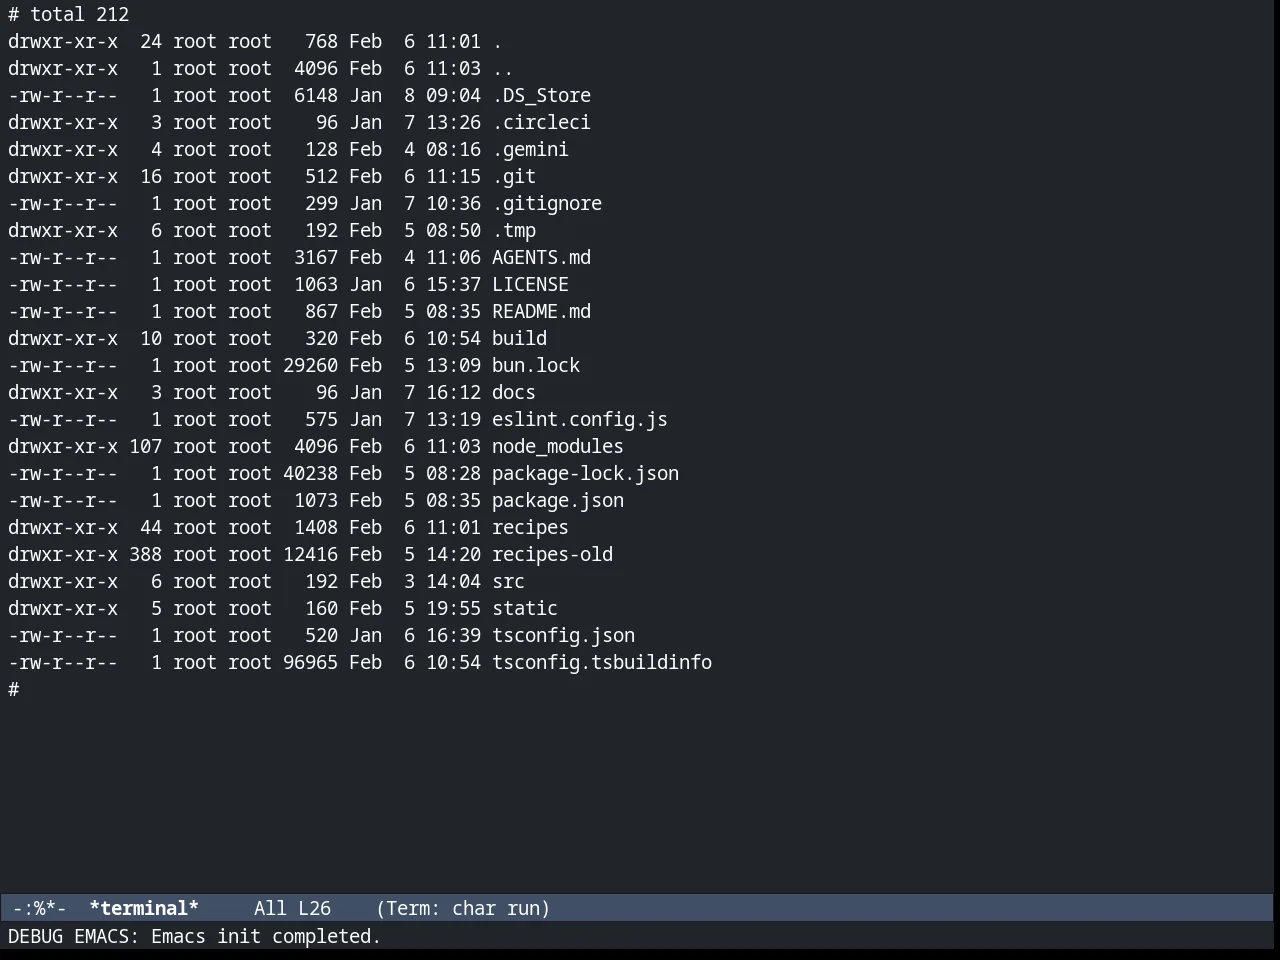Click the 11:15 timestamp of .git
The image size is (1280, 960).
(x=453, y=177)
